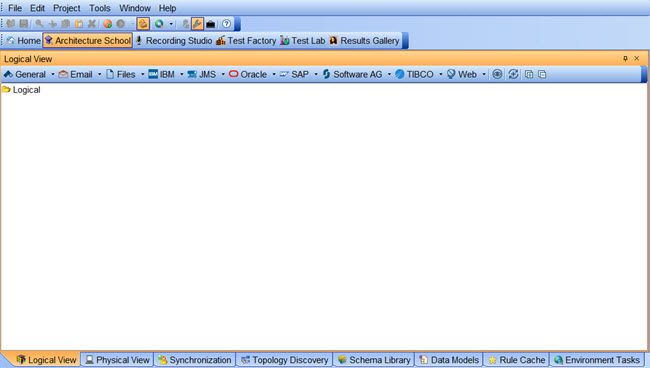
Task: Open dropdown arrow beside the globe icon
Action: point(171,24)
